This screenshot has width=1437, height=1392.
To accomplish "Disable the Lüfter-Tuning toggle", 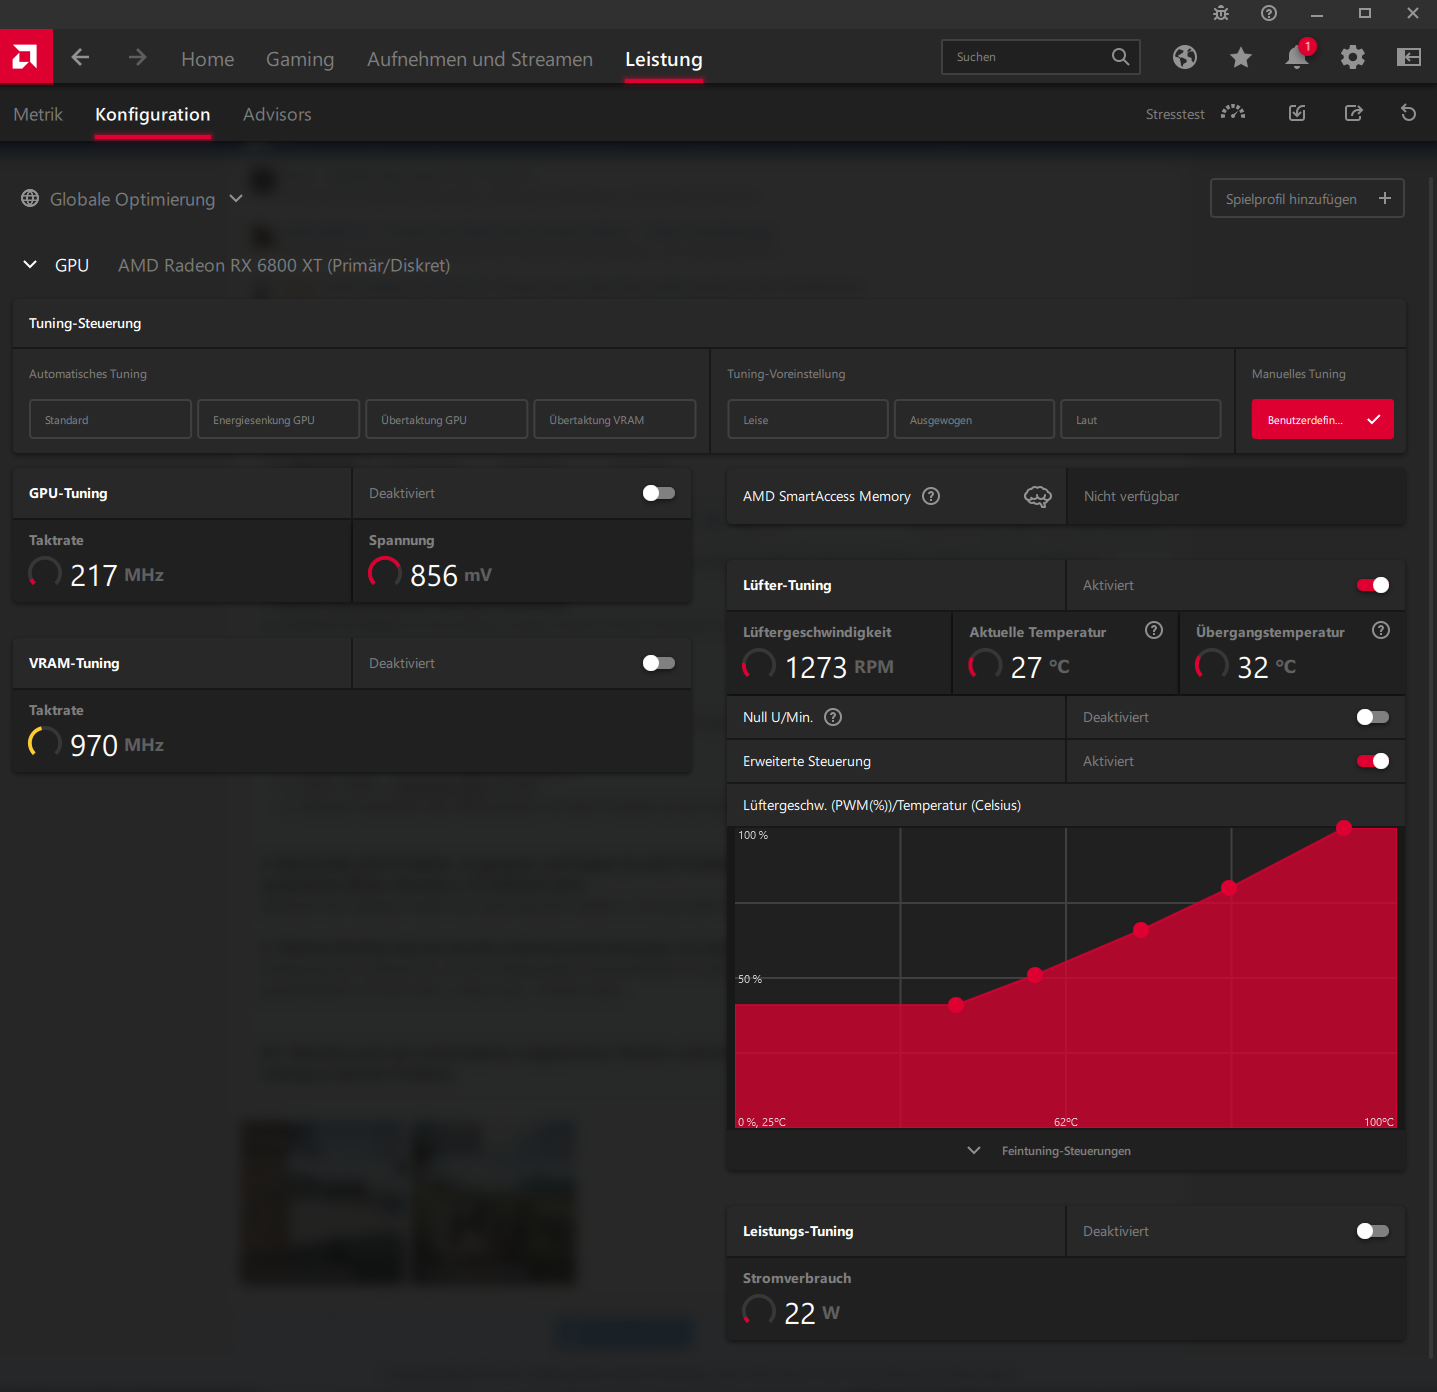I will (x=1373, y=585).
